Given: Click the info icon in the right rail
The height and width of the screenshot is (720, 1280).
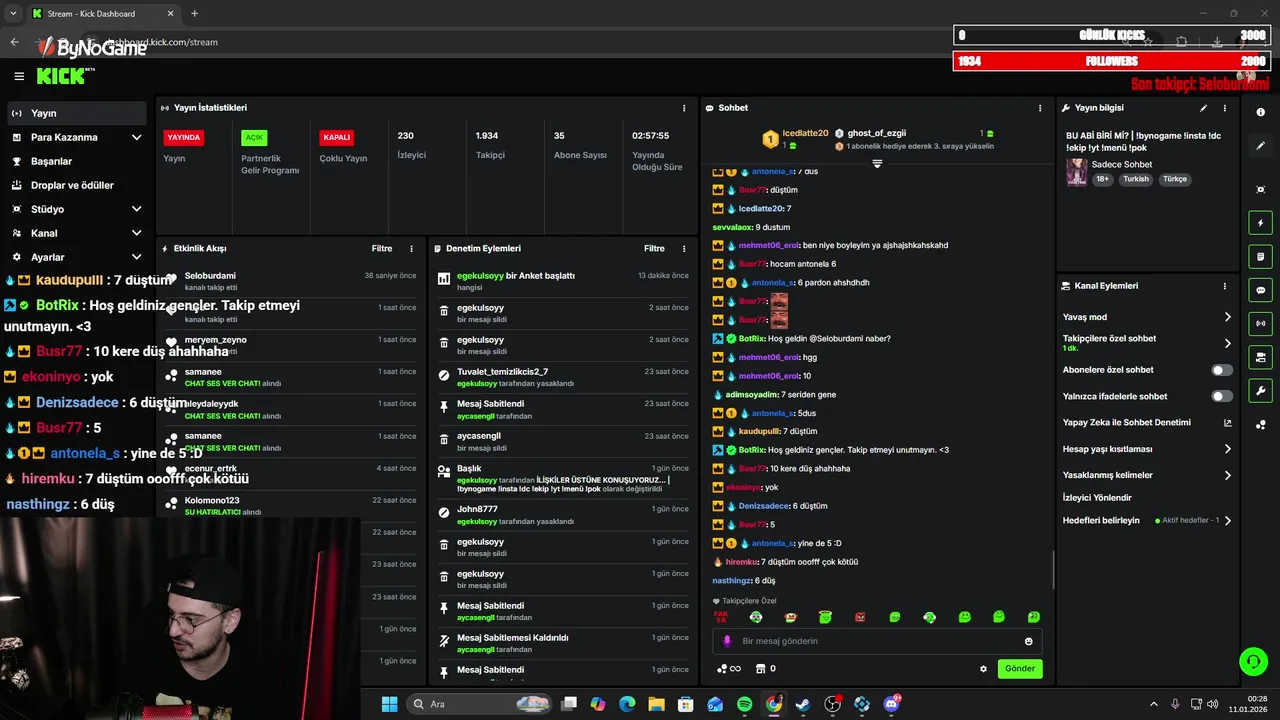Looking at the screenshot, I should tap(1261, 112).
